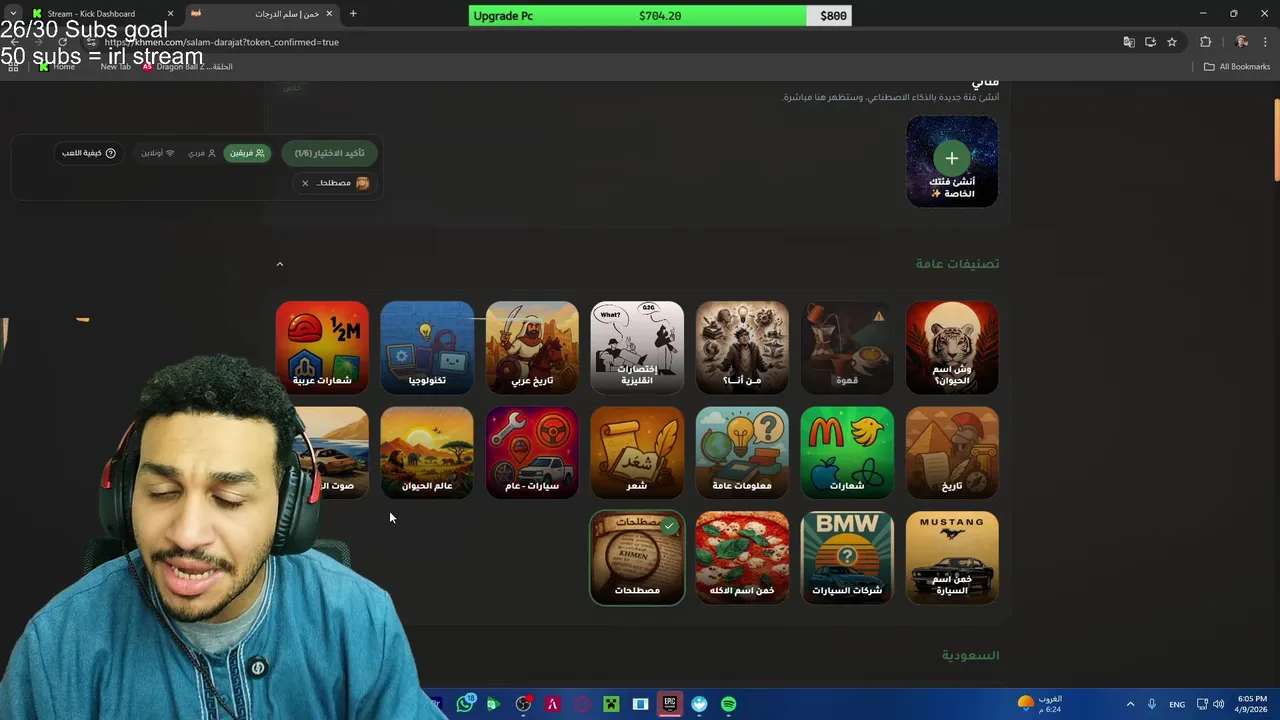This screenshot has width=1280, height=720.
Task: Pick the مـن أنـا؟ category tile
Action: [742, 348]
